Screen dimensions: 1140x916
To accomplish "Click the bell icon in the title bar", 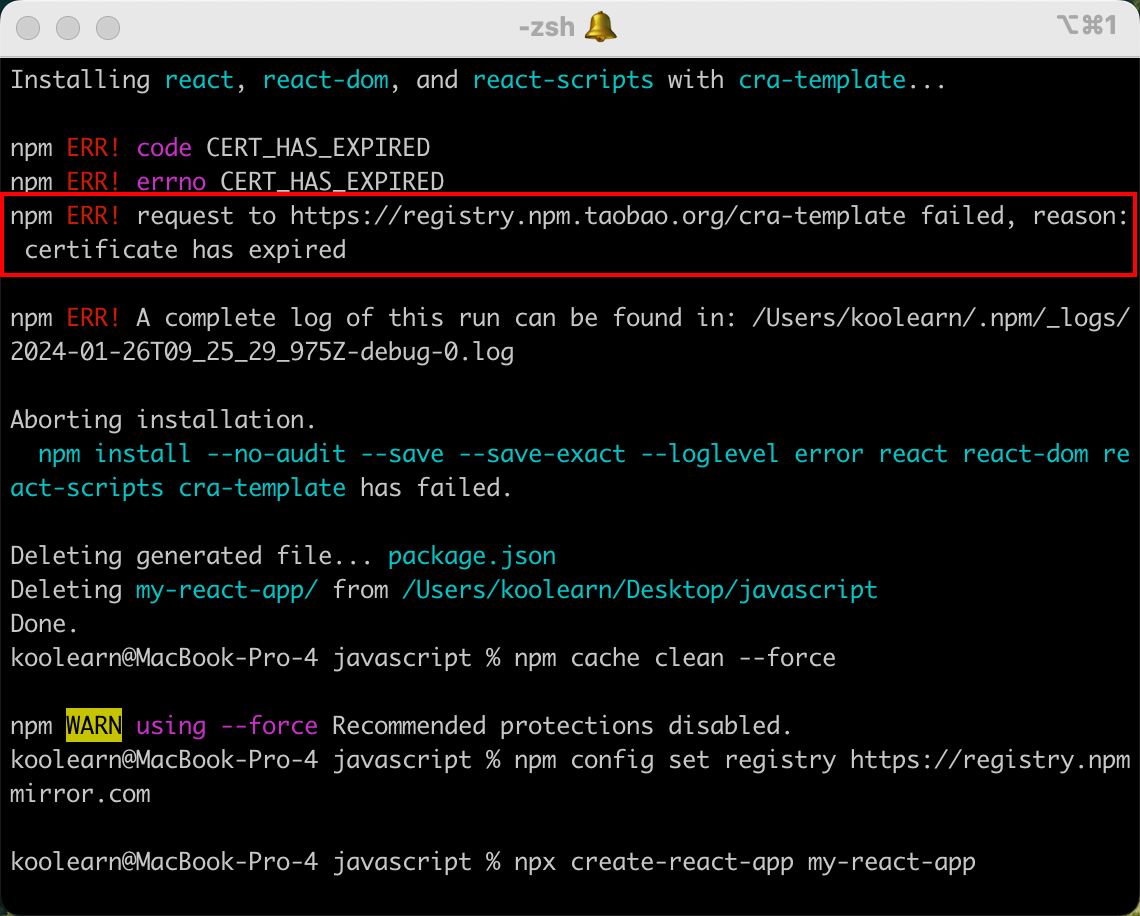I will point(600,28).
